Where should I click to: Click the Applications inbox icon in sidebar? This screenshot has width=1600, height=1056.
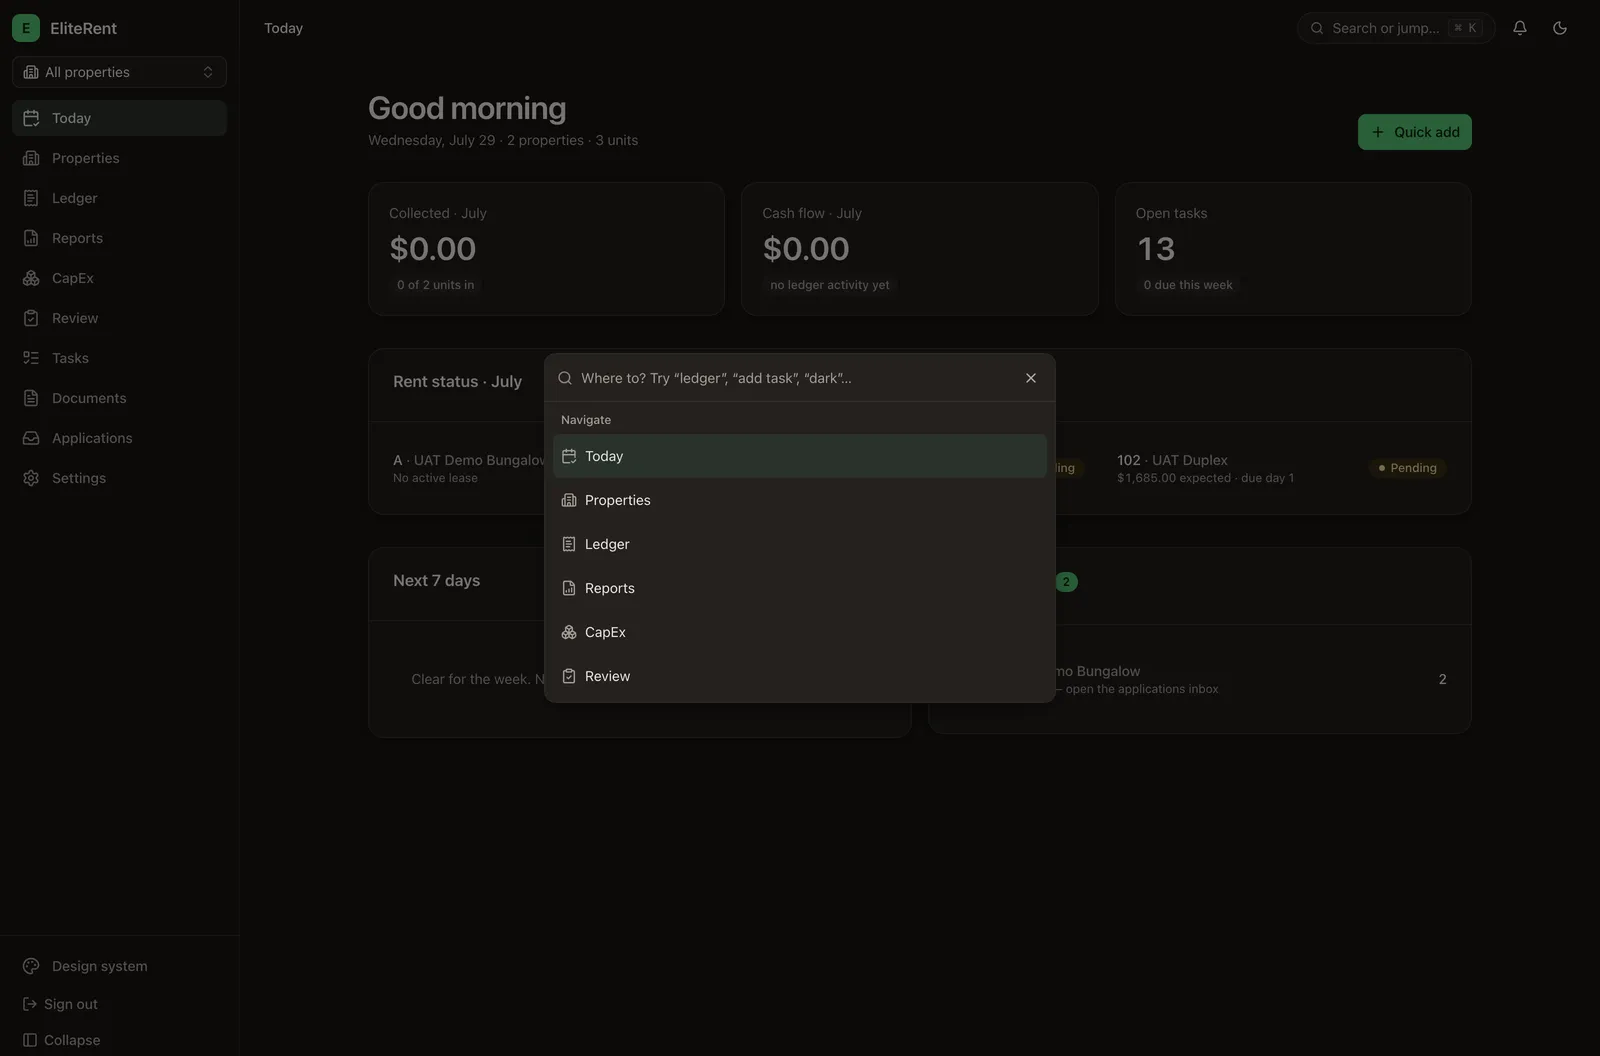coord(31,438)
